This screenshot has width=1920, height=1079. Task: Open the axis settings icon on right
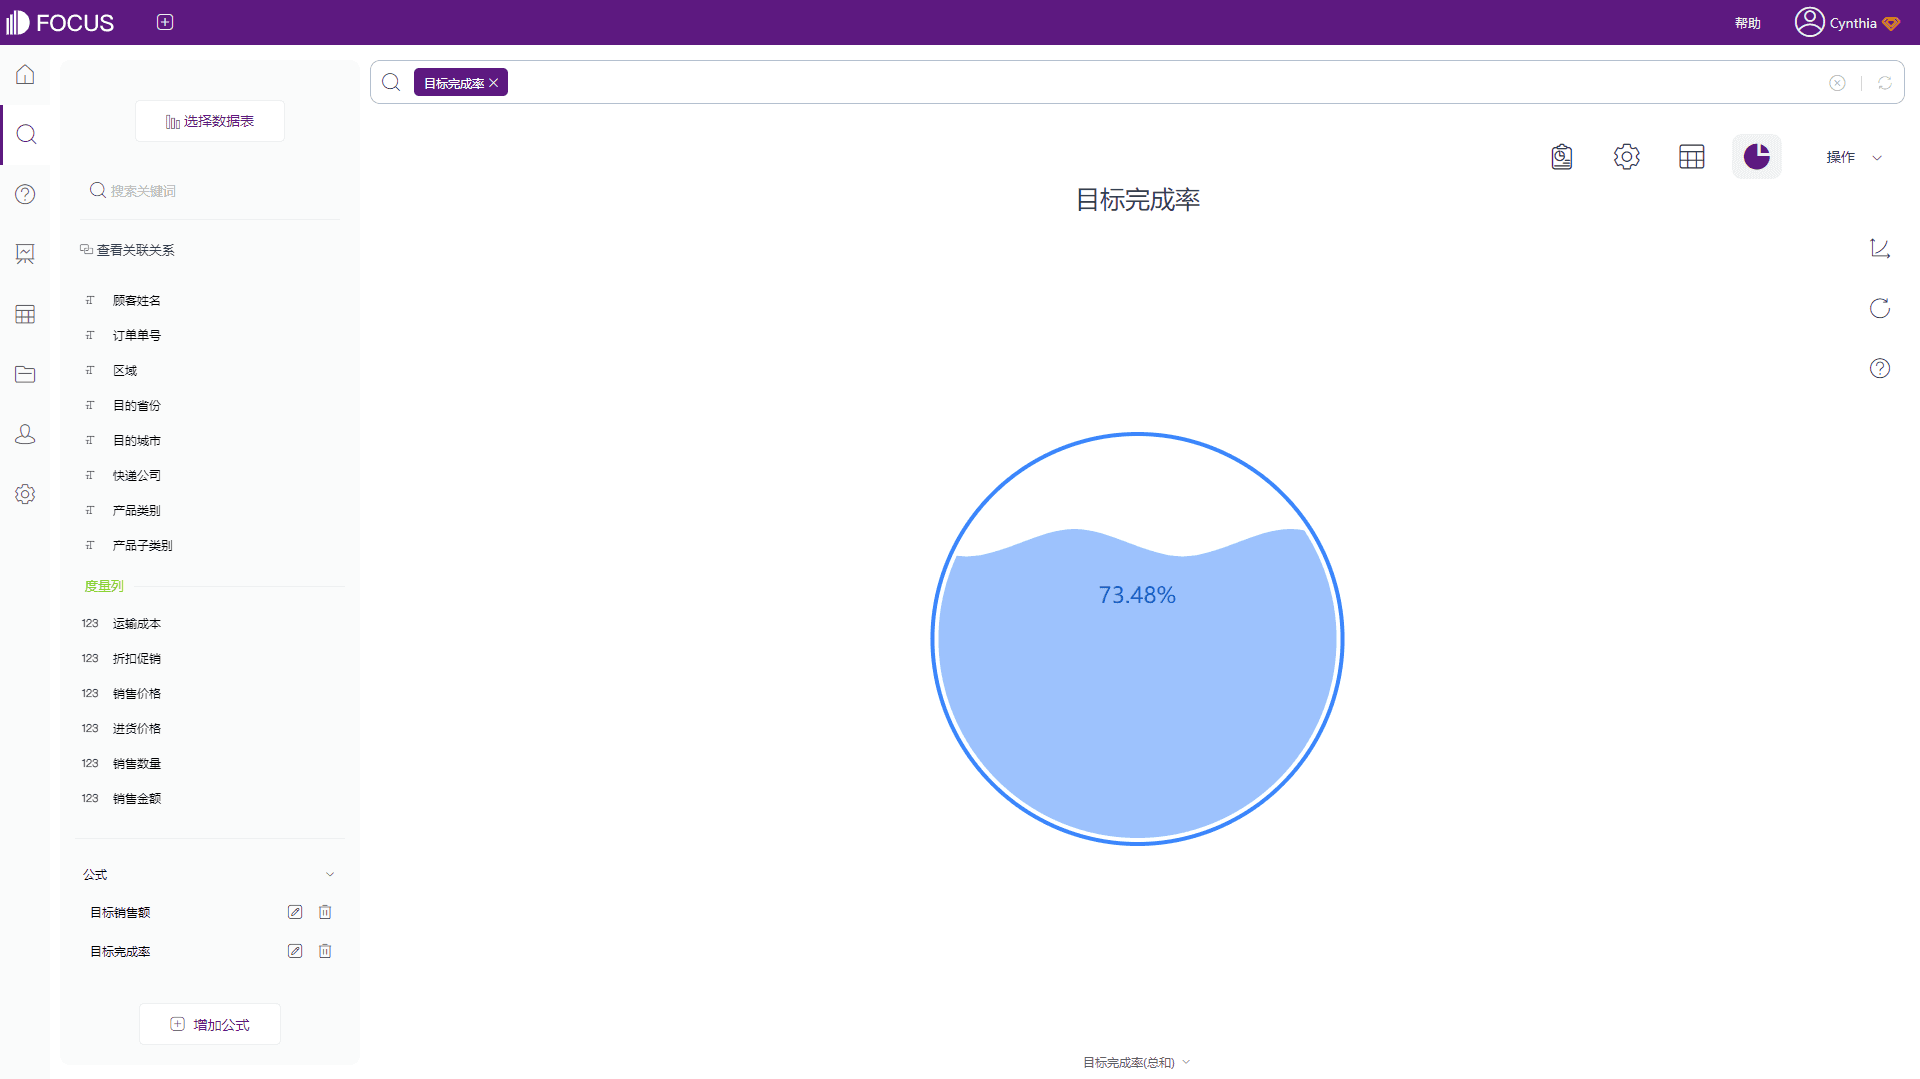pyautogui.click(x=1880, y=248)
